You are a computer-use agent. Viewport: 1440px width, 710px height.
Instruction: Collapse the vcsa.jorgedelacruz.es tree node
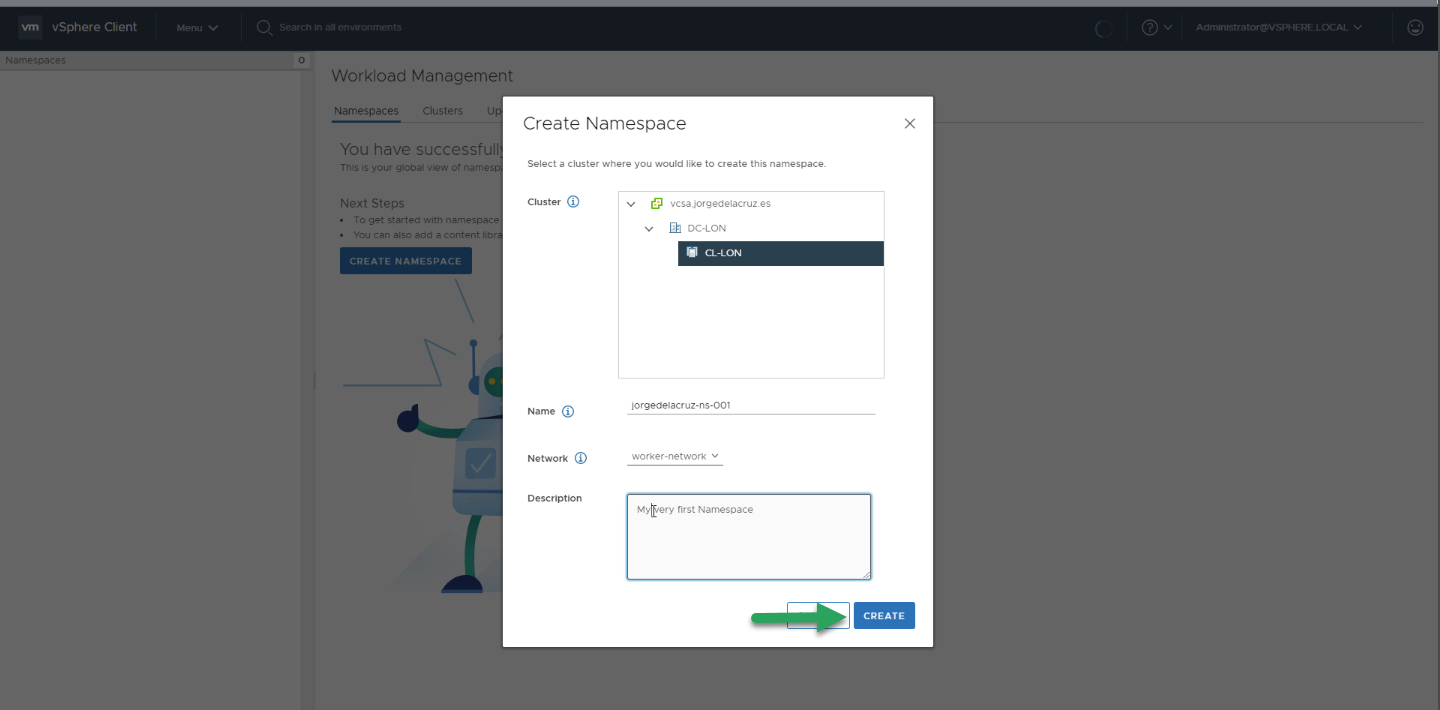click(x=631, y=204)
